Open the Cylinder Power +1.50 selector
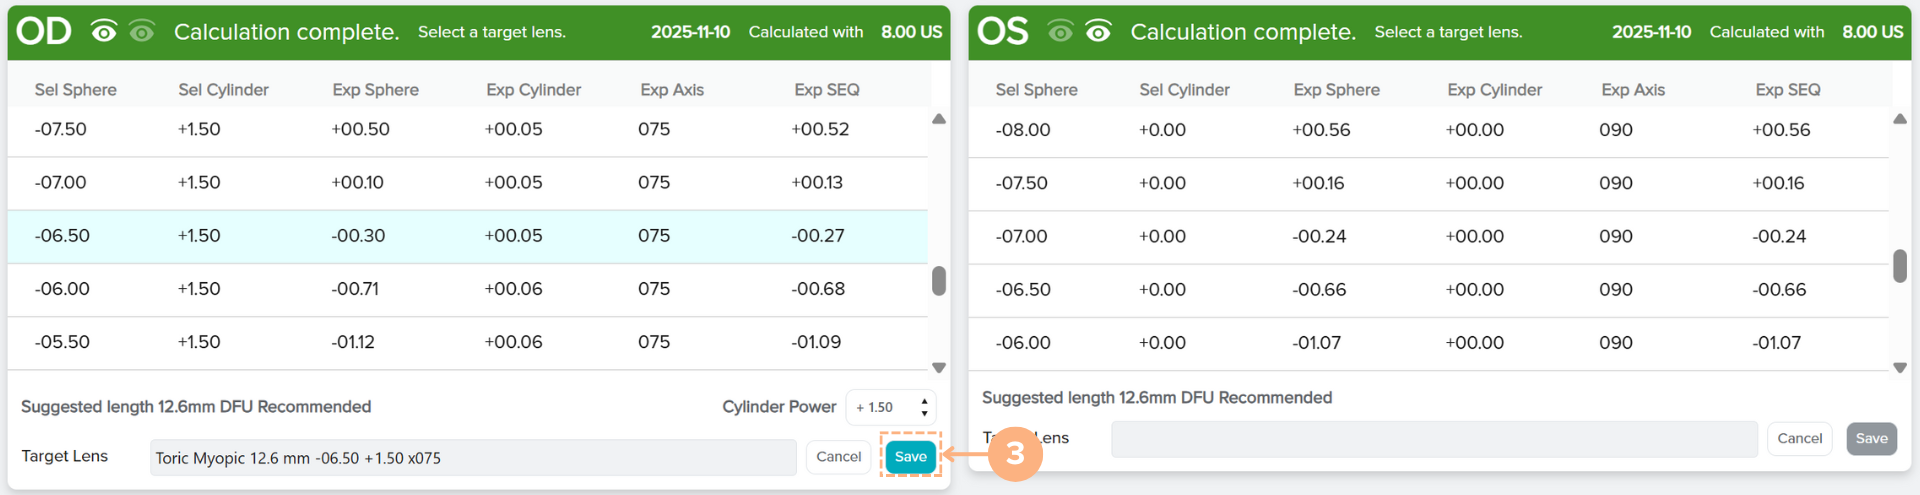The width and height of the screenshot is (1920, 495). (x=890, y=407)
